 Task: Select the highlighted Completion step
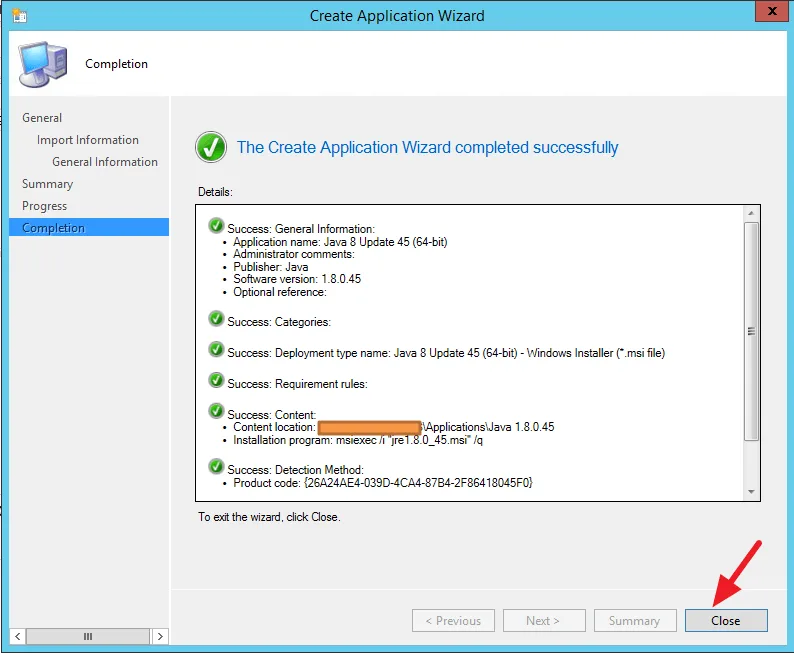tap(89, 227)
